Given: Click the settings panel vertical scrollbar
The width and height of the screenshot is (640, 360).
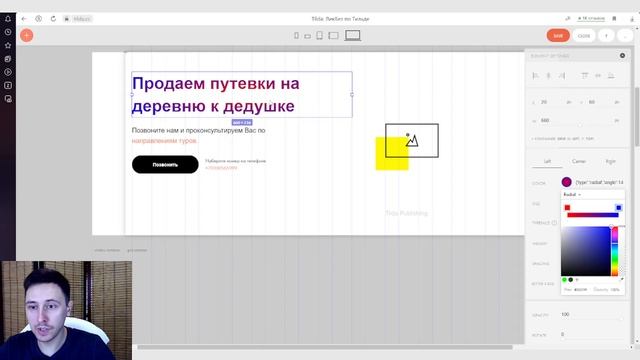Looking at the screenshot, I should [x=637, y=116].
